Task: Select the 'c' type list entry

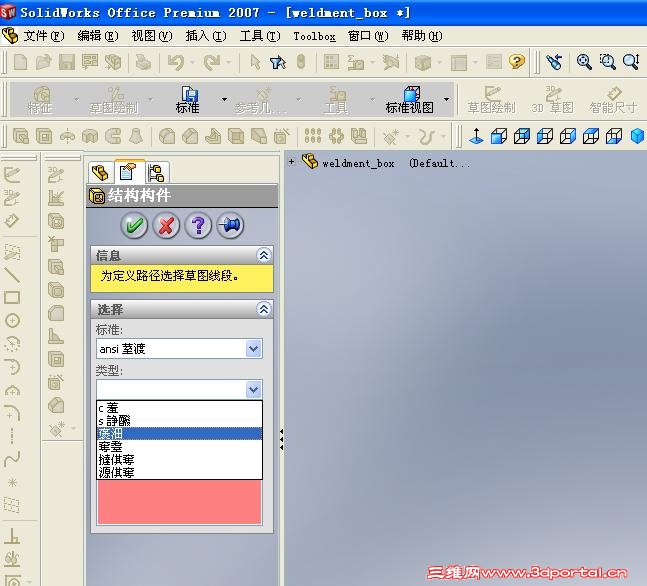Action: click(179, 408)
